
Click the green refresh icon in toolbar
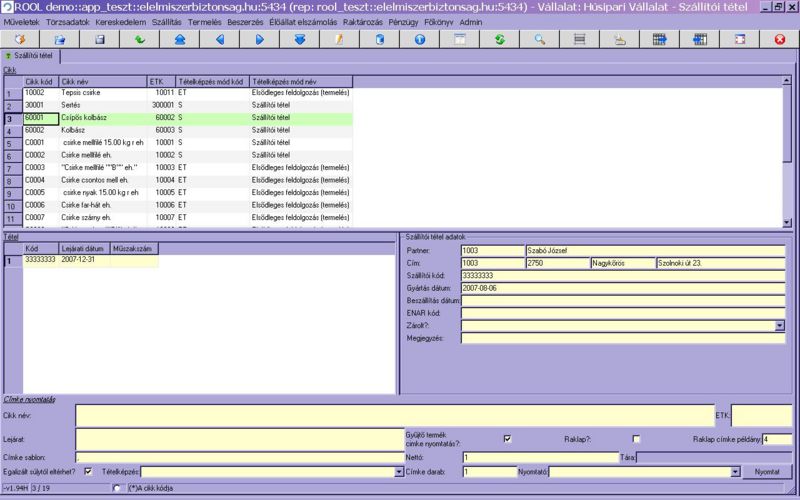(499, 39)
